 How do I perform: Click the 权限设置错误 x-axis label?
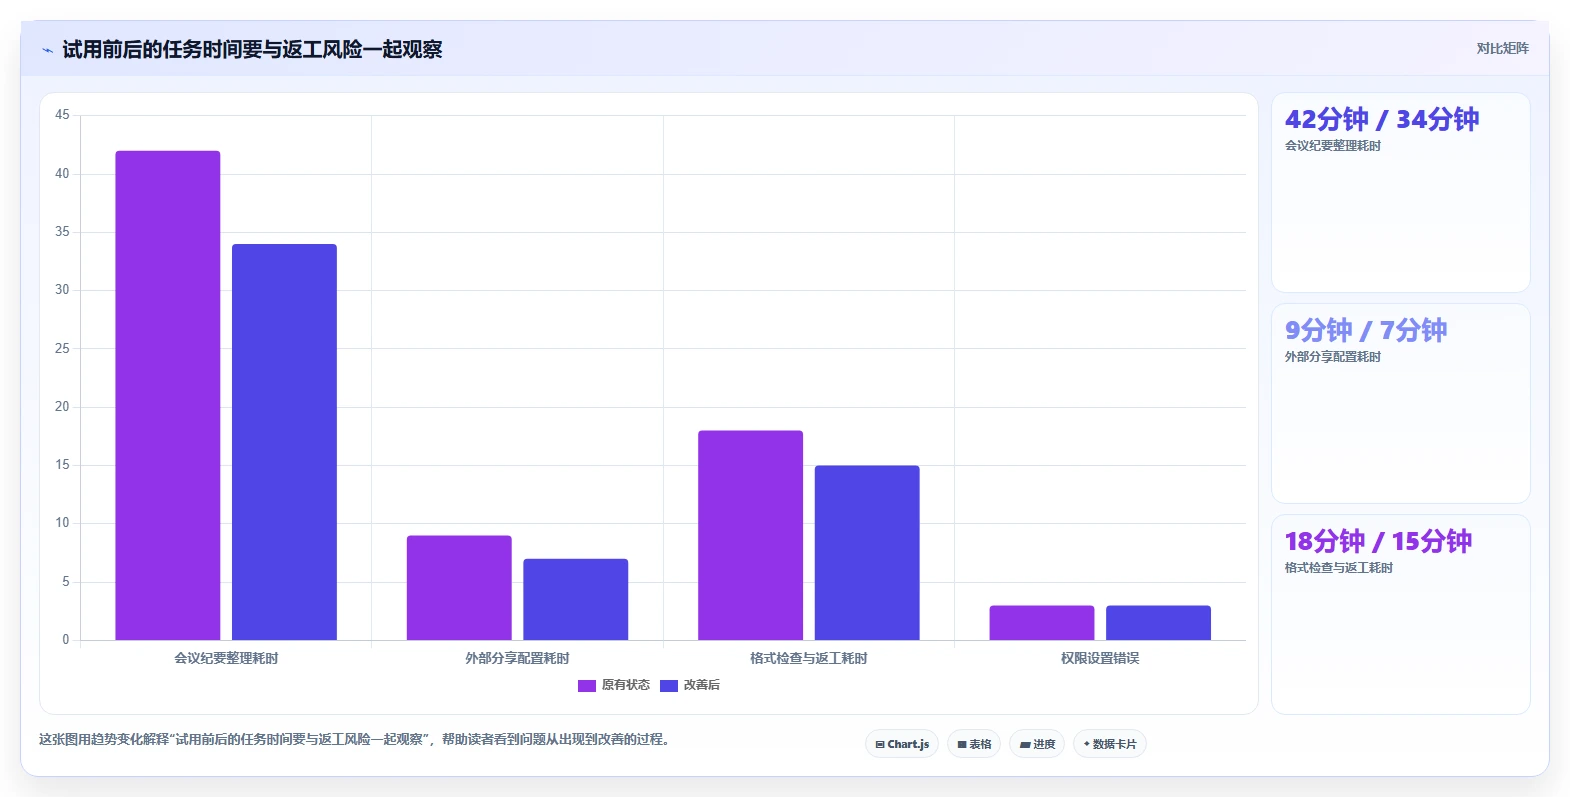coord(1100,658)
